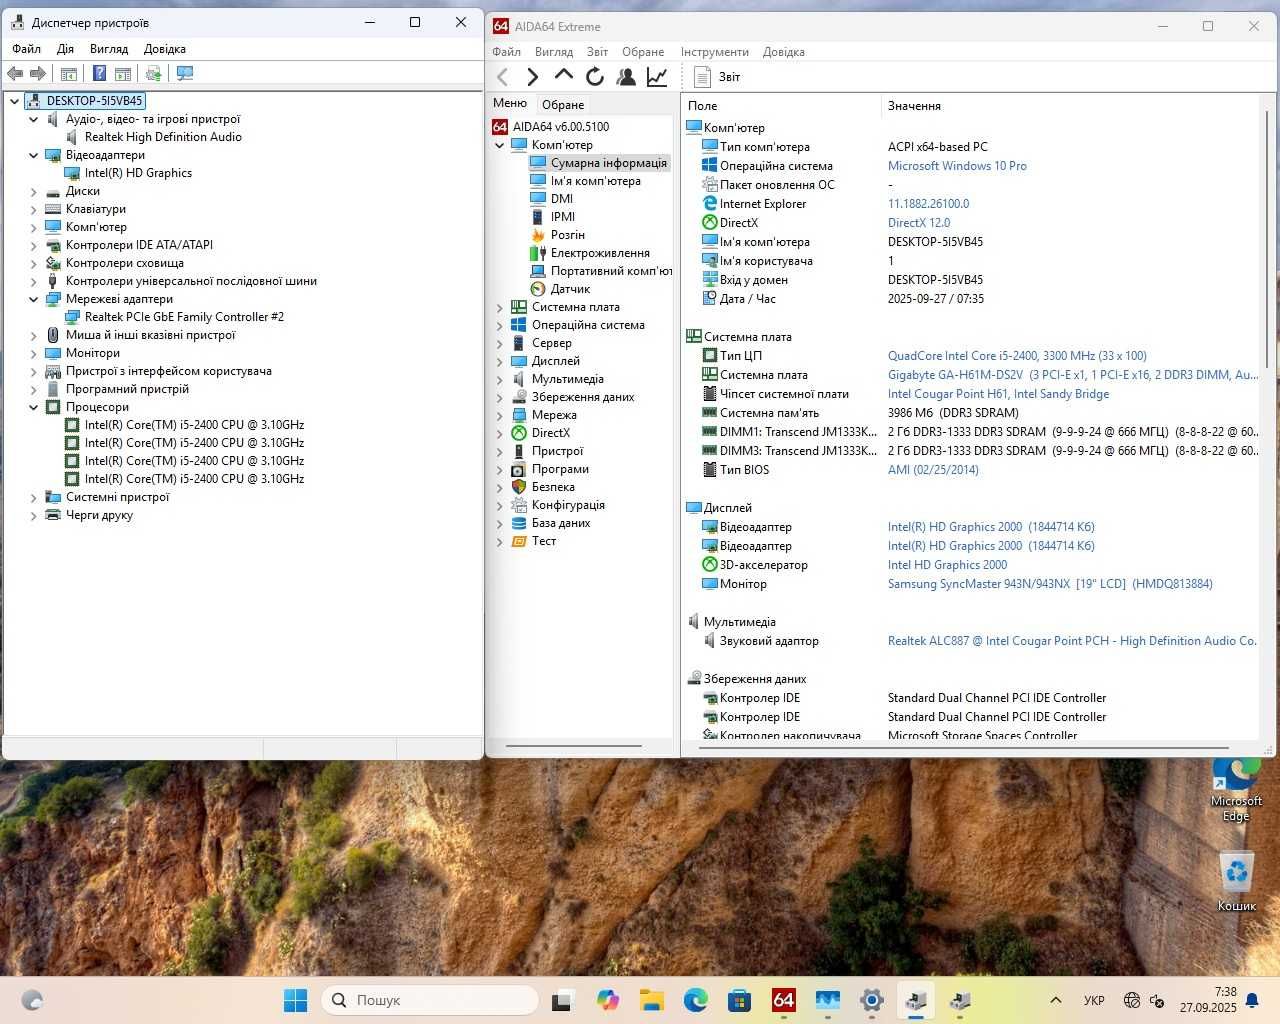The width and height of the screenshot is (1280, 1024).
Task: Click AIDA64 up-level arrow icon
Action: coord(564,76)
